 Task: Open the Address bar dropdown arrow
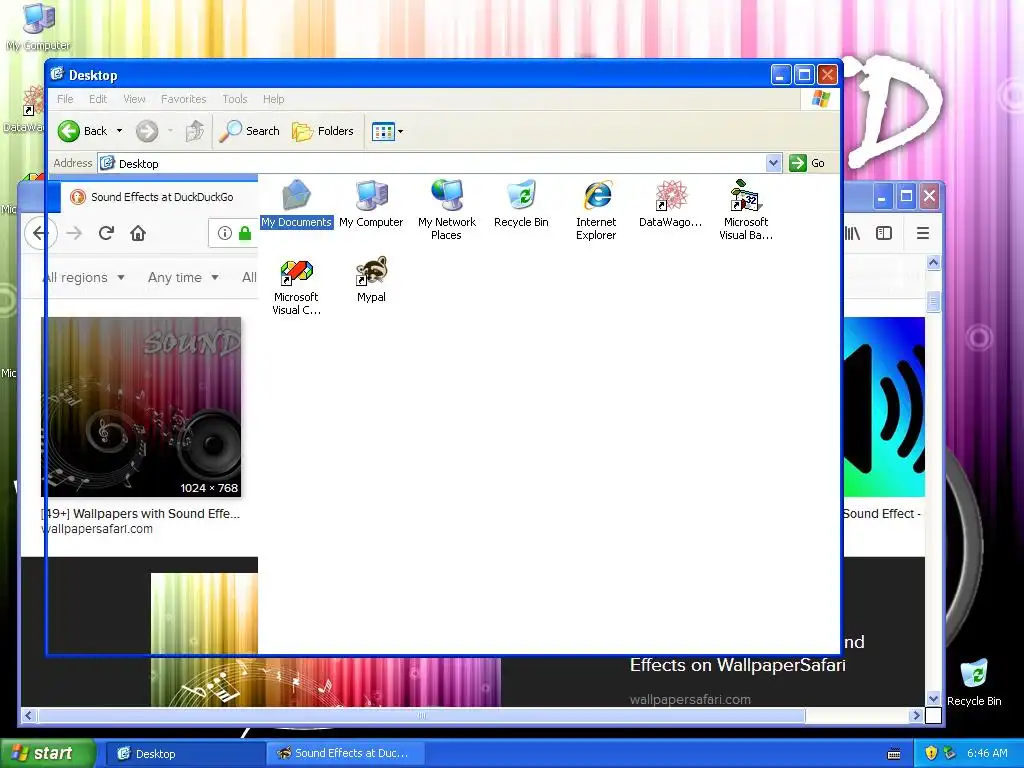773,163
